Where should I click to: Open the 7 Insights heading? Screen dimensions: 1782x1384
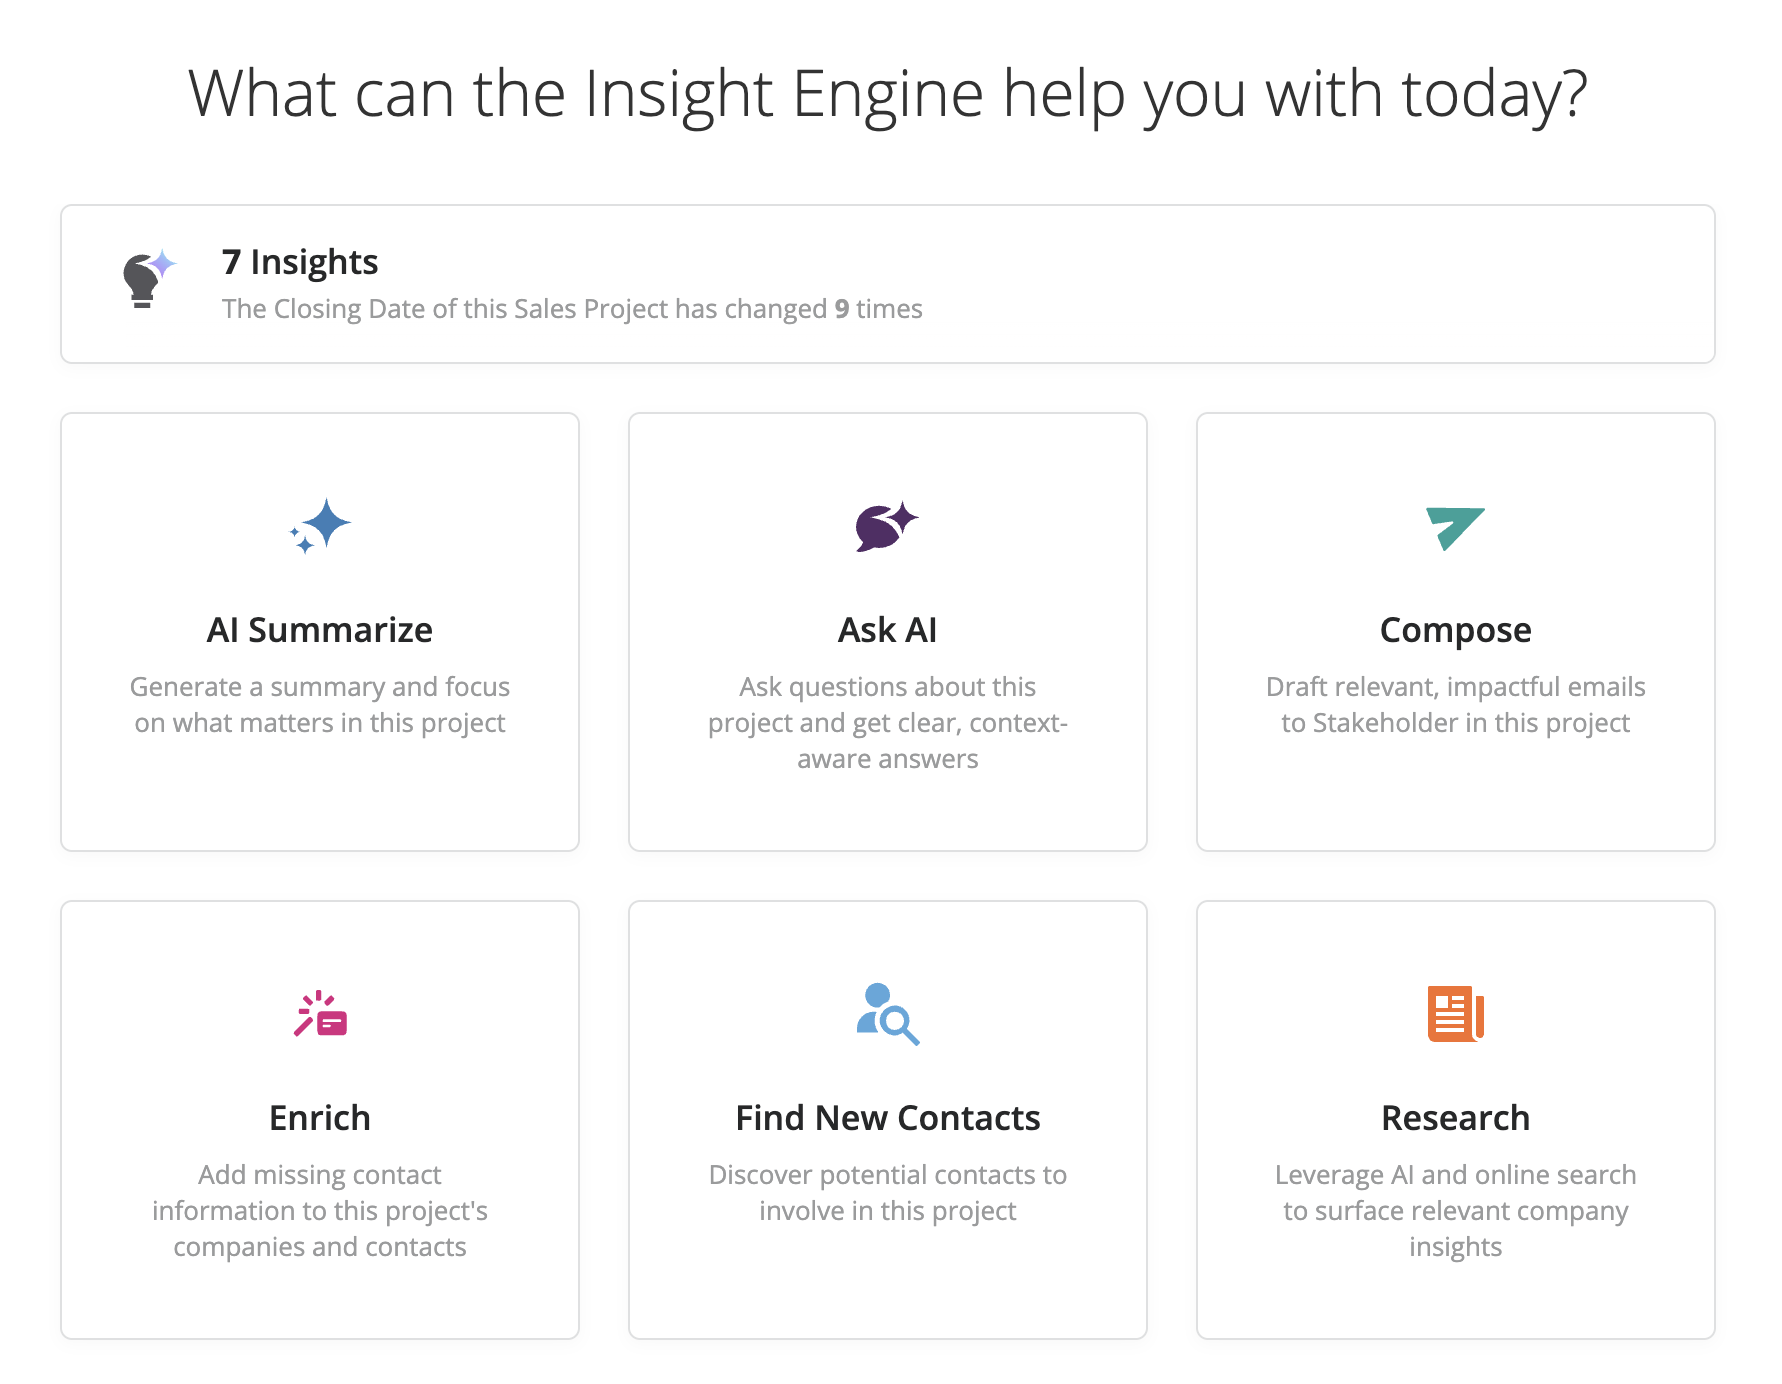[300, 262]
